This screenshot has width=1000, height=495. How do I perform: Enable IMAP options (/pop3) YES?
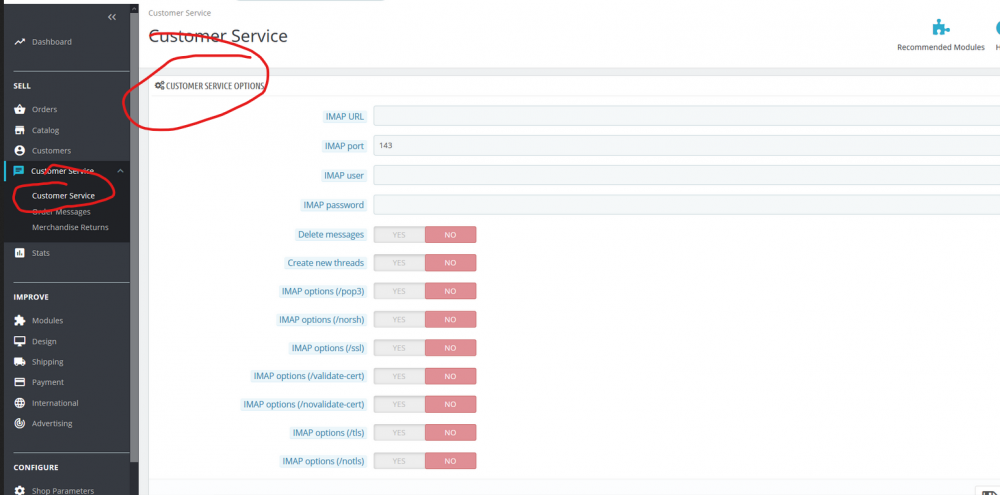click(x=399, y=291)
